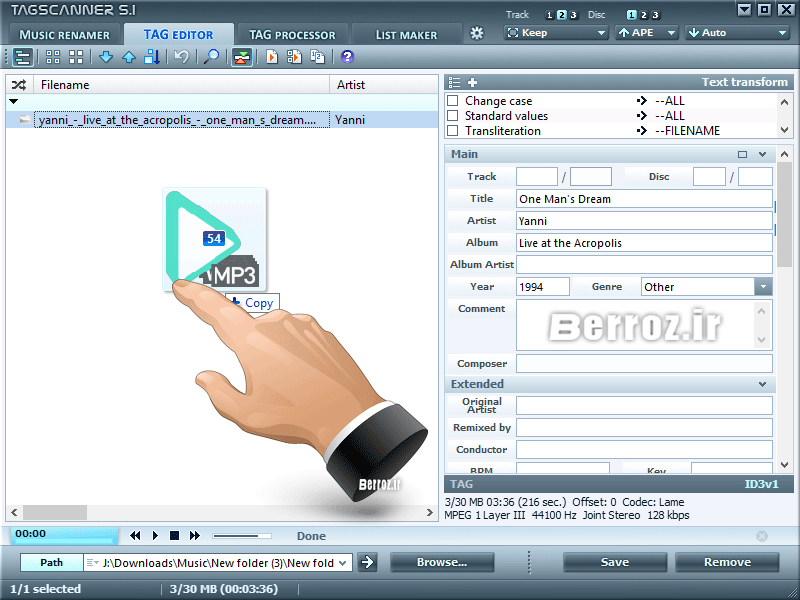Click the playback time progress bar
This screenshot has width=800, height=600.
64,535
